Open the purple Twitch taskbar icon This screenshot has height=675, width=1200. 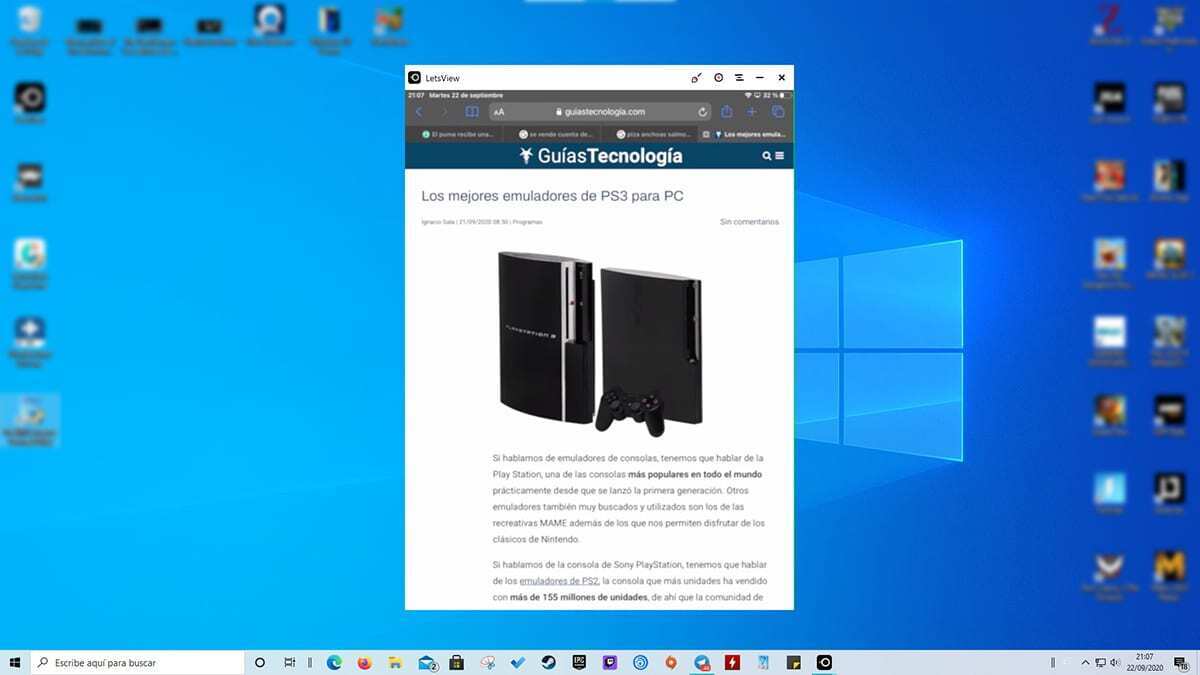(610, 662)
